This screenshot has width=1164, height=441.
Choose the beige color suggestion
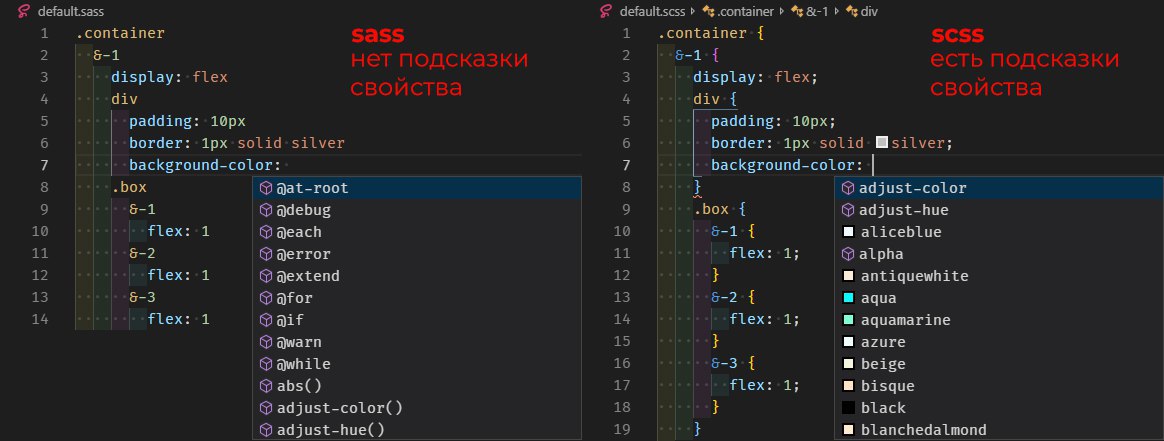tap(999, 365)
